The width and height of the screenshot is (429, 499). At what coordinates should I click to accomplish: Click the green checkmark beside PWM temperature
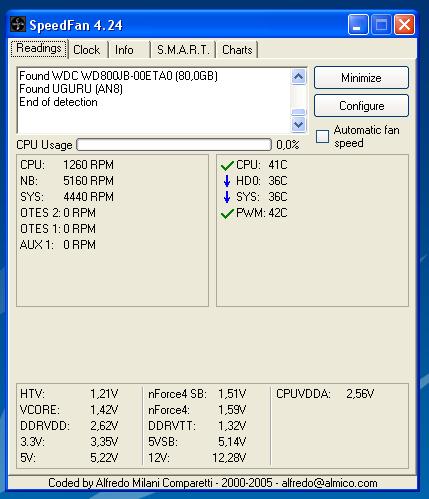point(227,213)
